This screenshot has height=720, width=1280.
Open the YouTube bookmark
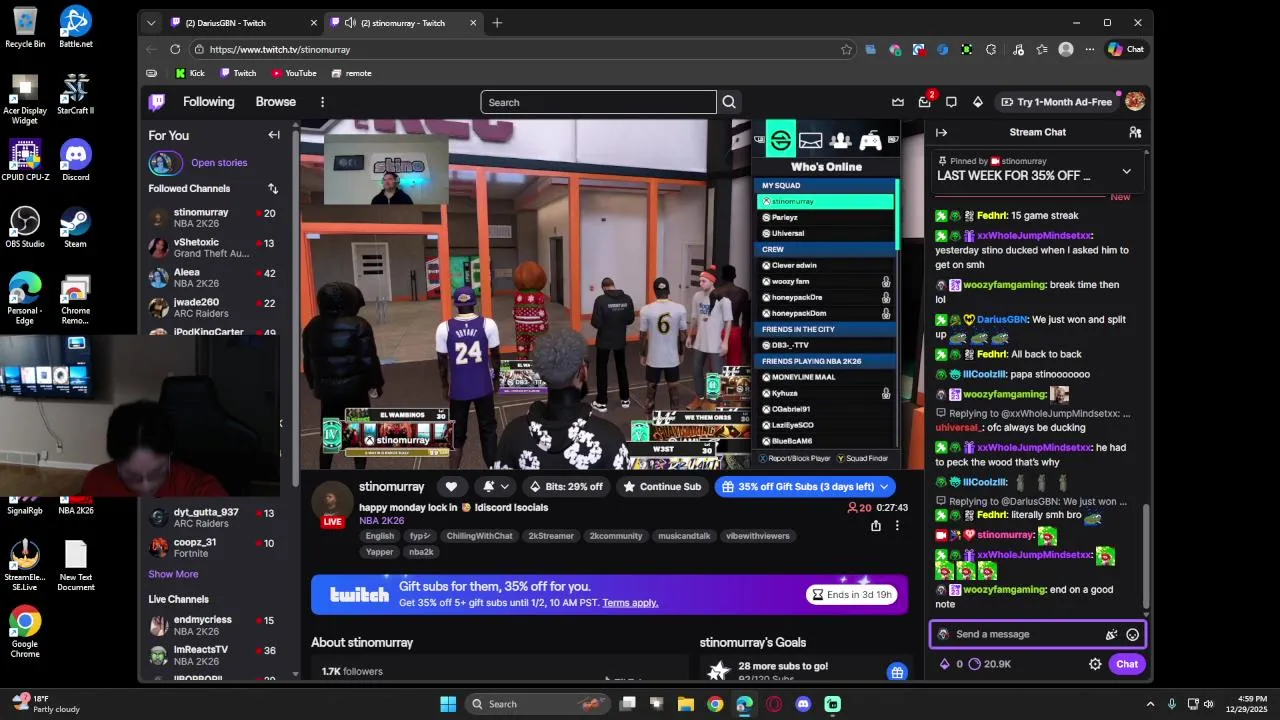point(294,73)
